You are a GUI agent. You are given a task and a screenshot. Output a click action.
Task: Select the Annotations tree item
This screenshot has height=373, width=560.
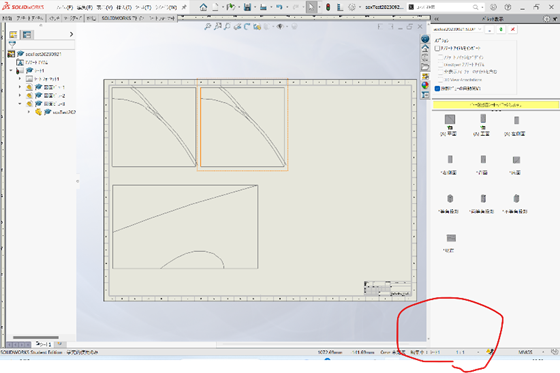click(x=32, y=63)
